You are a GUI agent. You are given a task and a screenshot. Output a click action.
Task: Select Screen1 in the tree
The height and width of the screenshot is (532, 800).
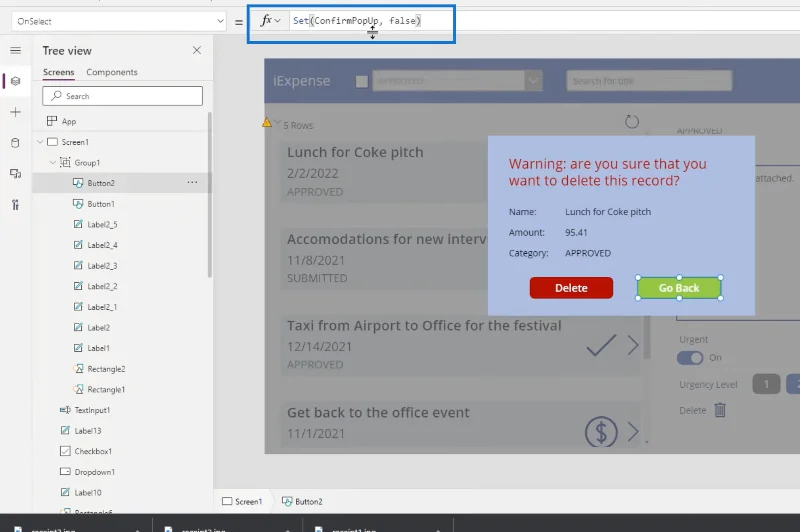pyautogui.click(x=75, y=142)
